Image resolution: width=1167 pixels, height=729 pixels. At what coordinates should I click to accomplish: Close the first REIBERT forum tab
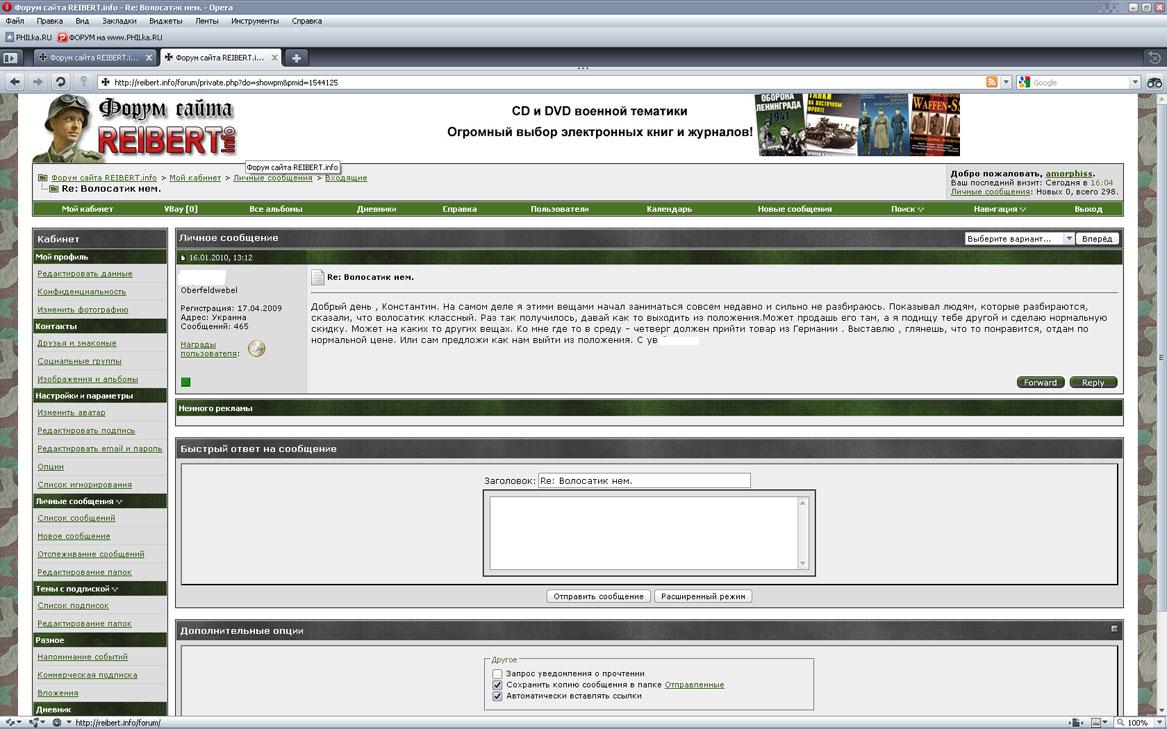point(149,57)
